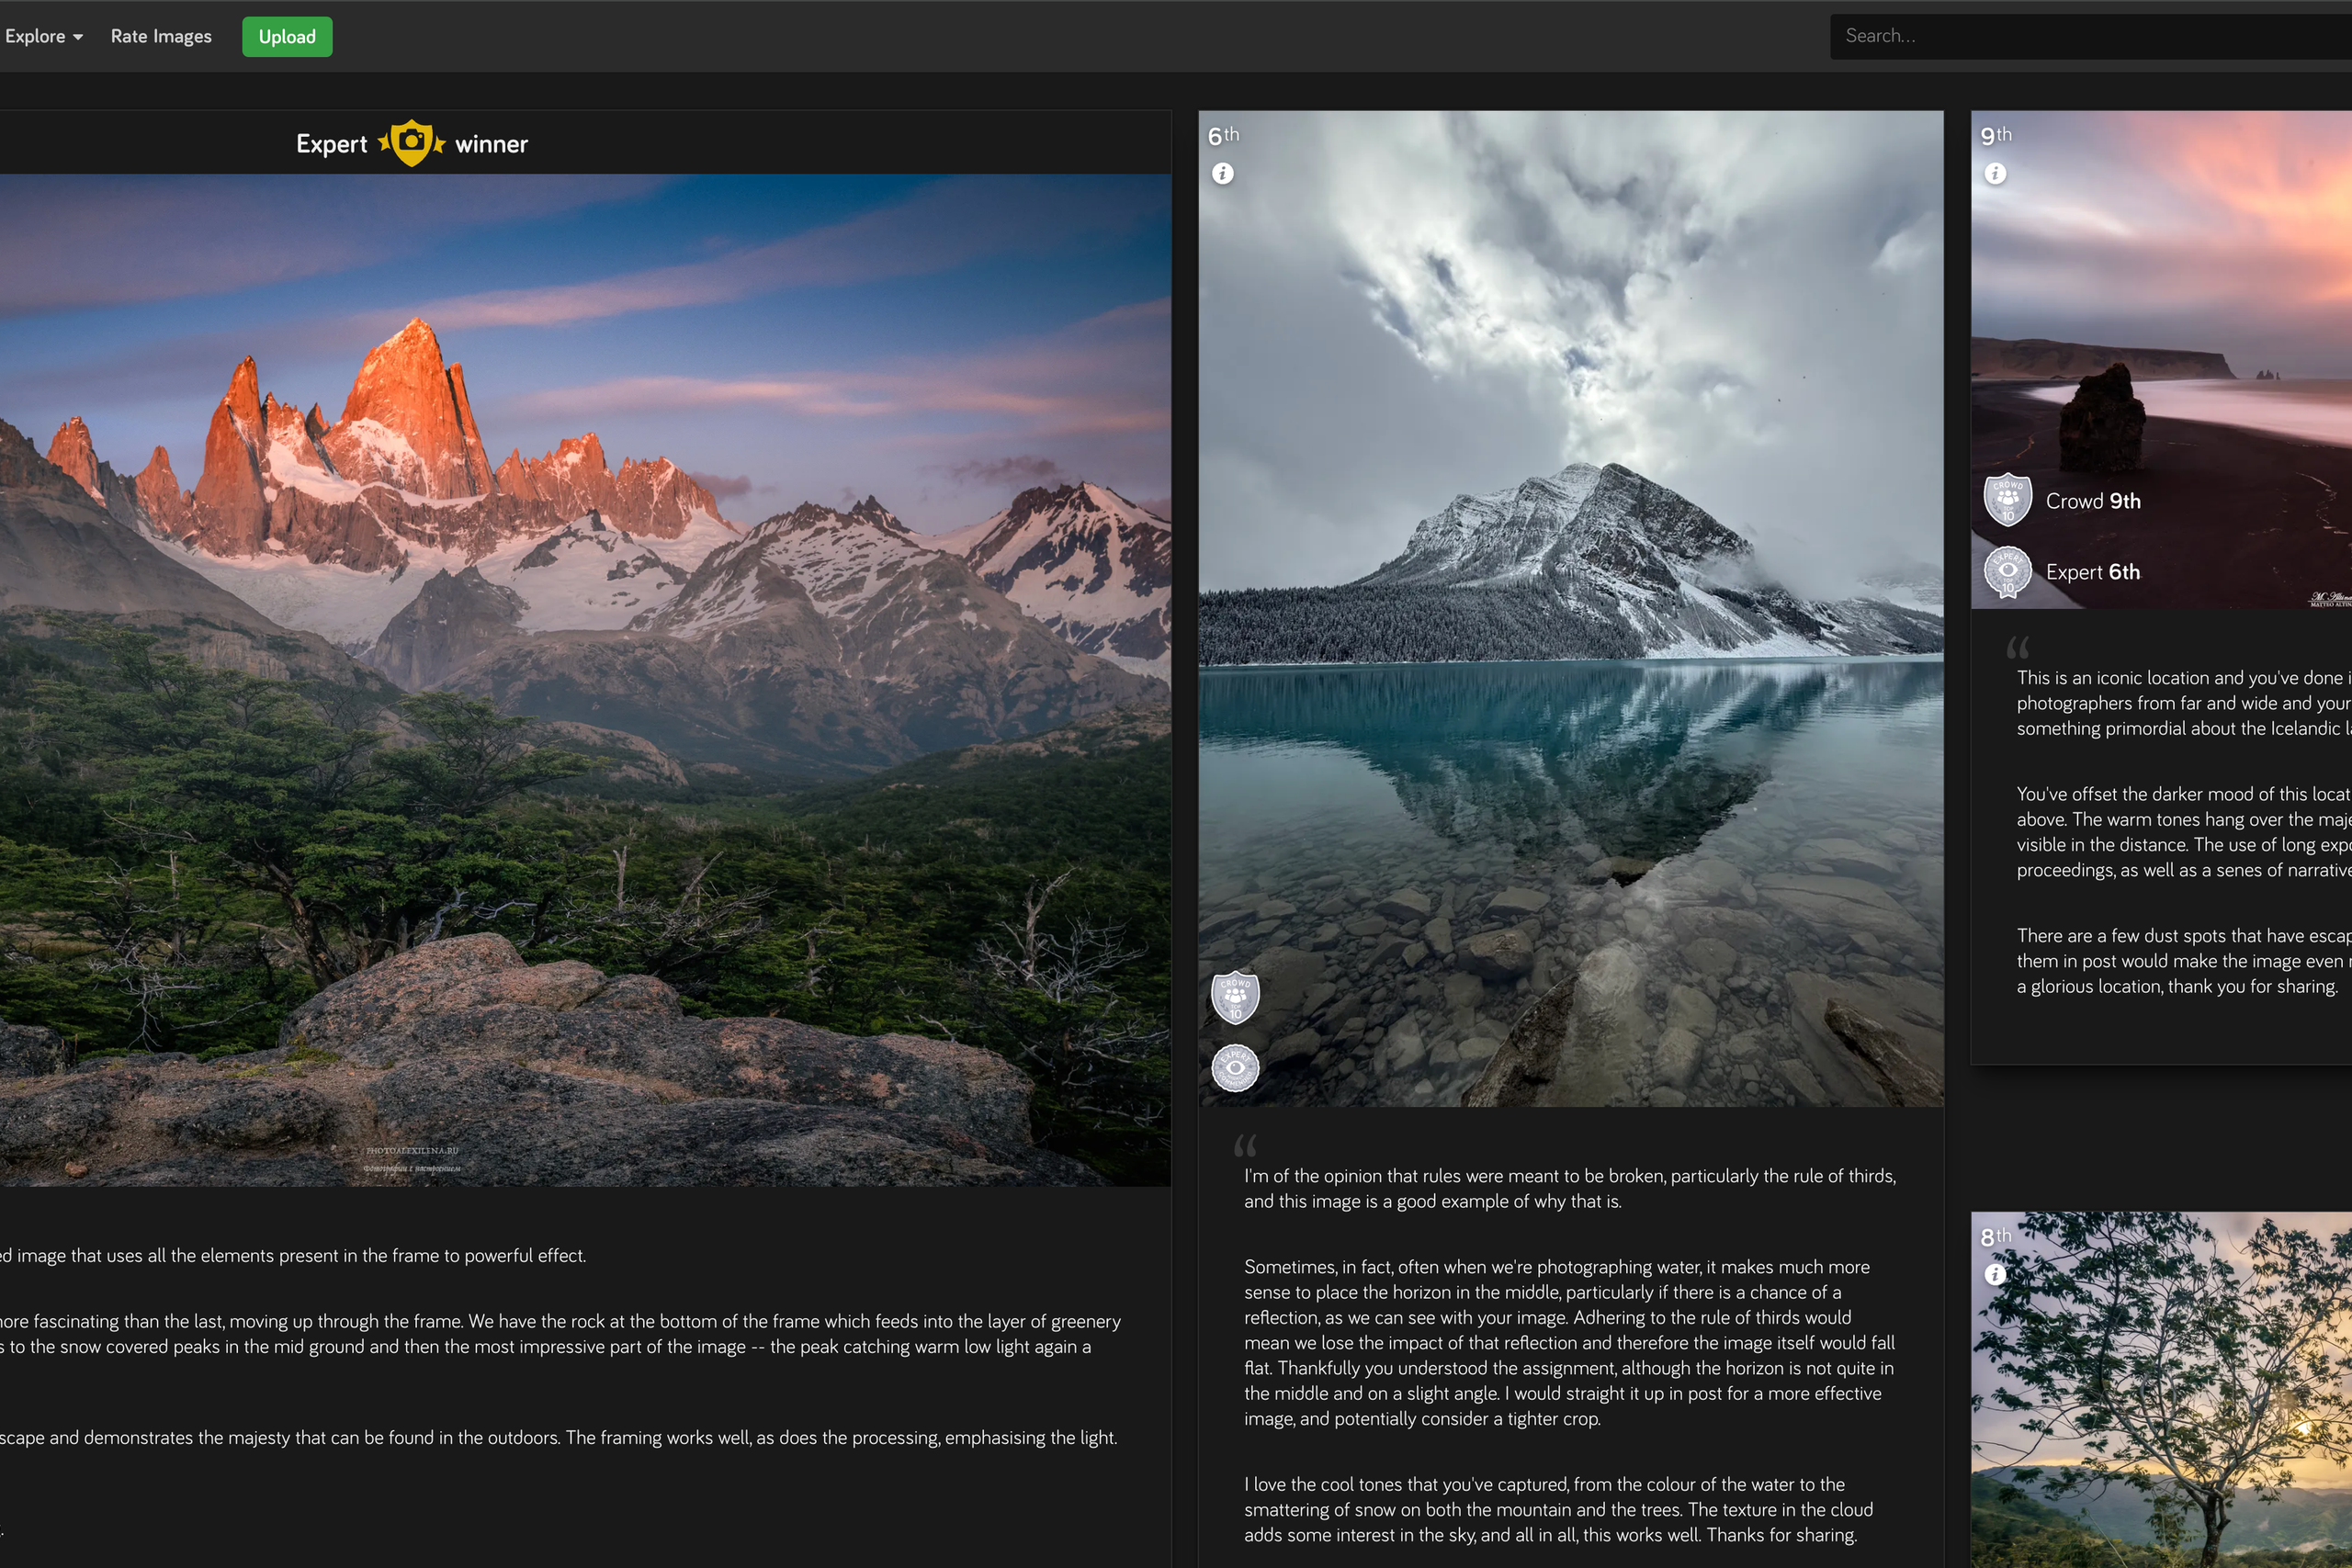Click the gold Expert winner camera badge
Viewport: 2352px width, 1568px height.
411,143
